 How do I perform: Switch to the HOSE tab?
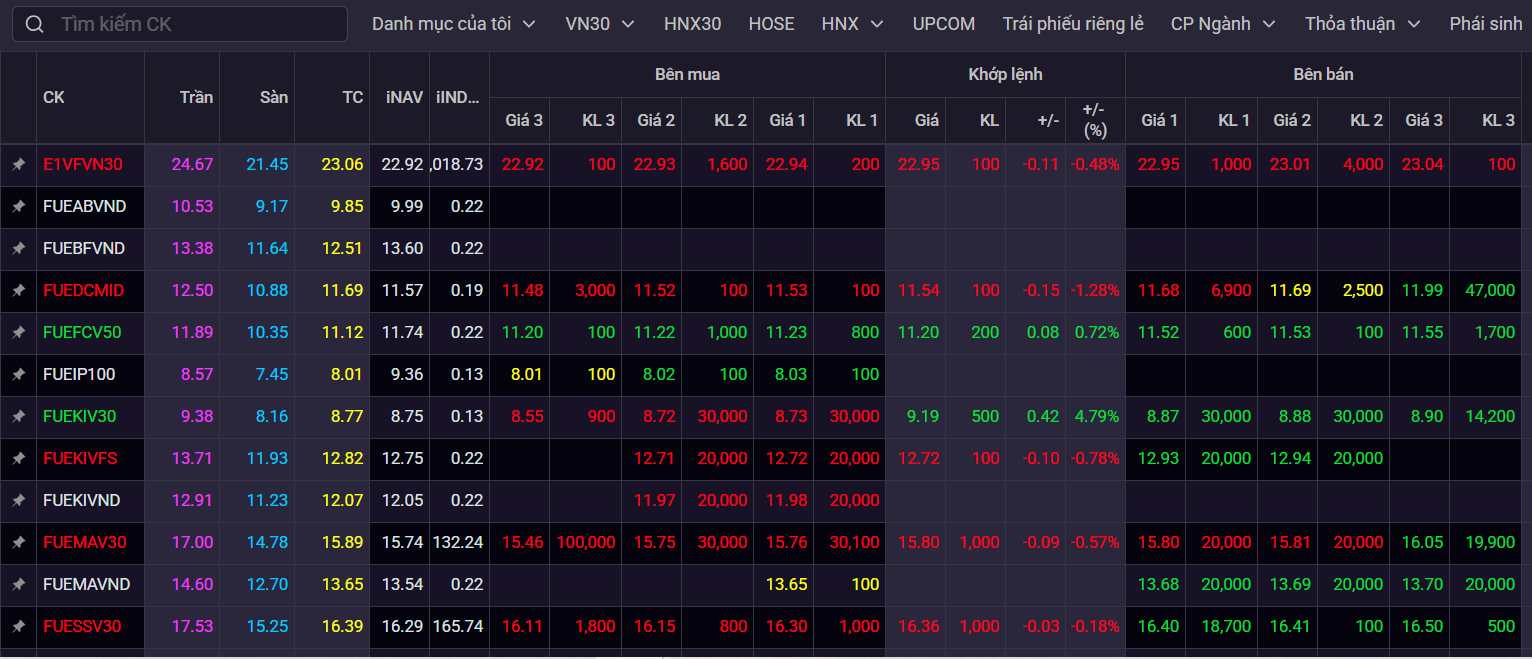pos(771,24)
